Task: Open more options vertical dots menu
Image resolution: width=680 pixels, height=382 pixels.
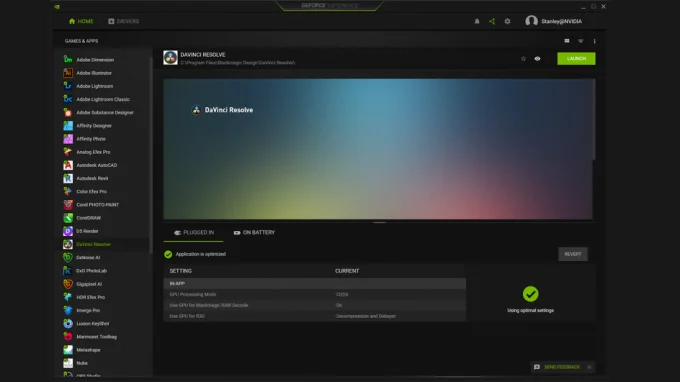Action: (594, 41)
